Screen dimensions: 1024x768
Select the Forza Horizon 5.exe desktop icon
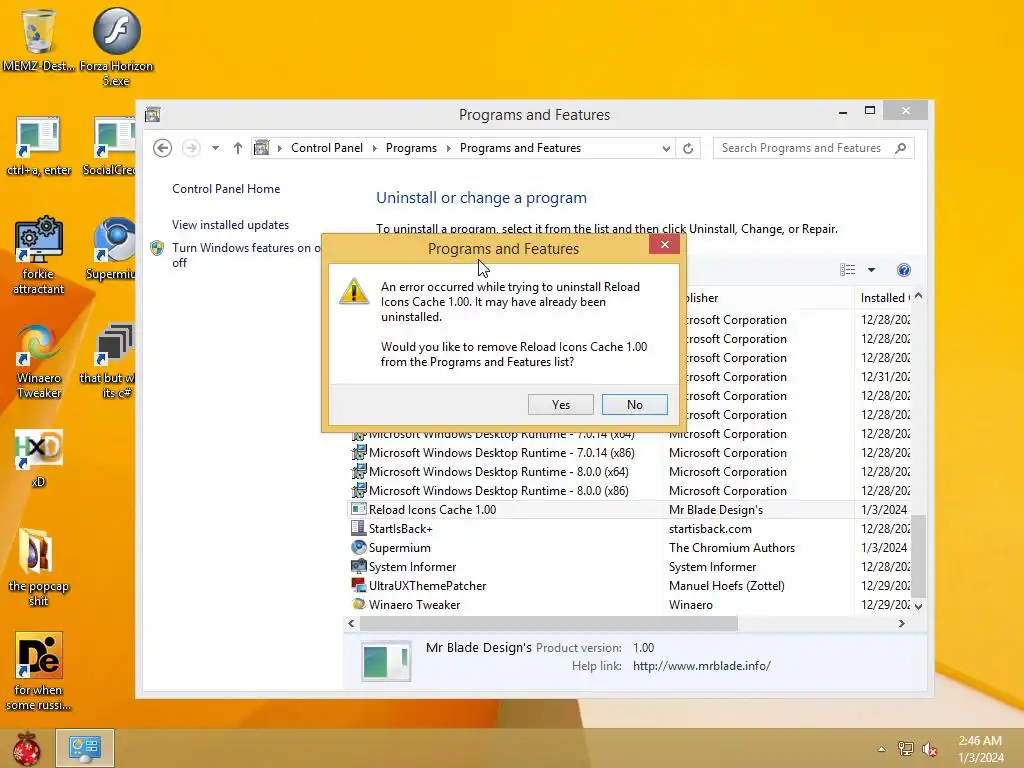[116, 47]
